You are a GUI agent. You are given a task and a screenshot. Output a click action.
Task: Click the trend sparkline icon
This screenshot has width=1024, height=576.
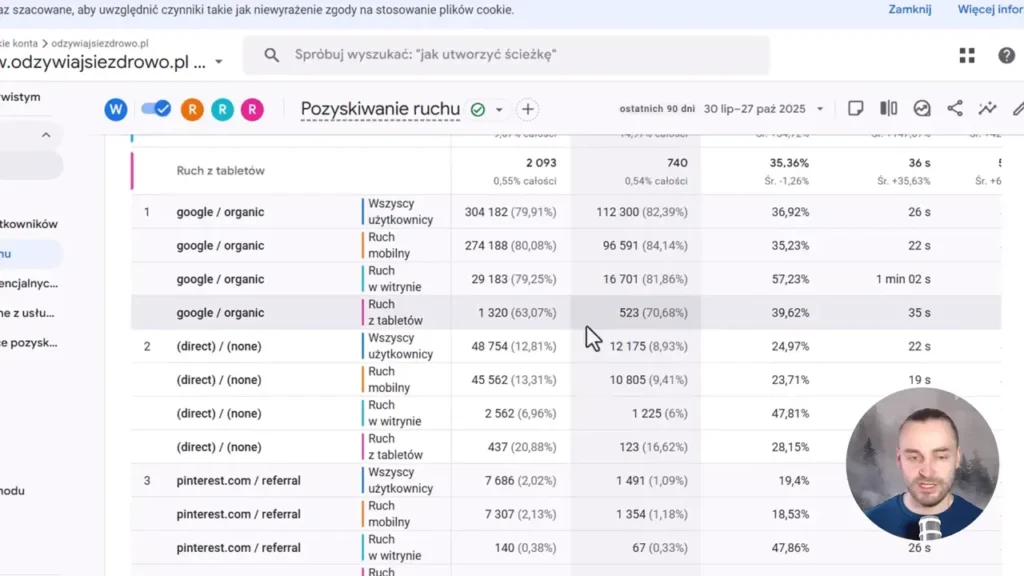coord(987,108)
